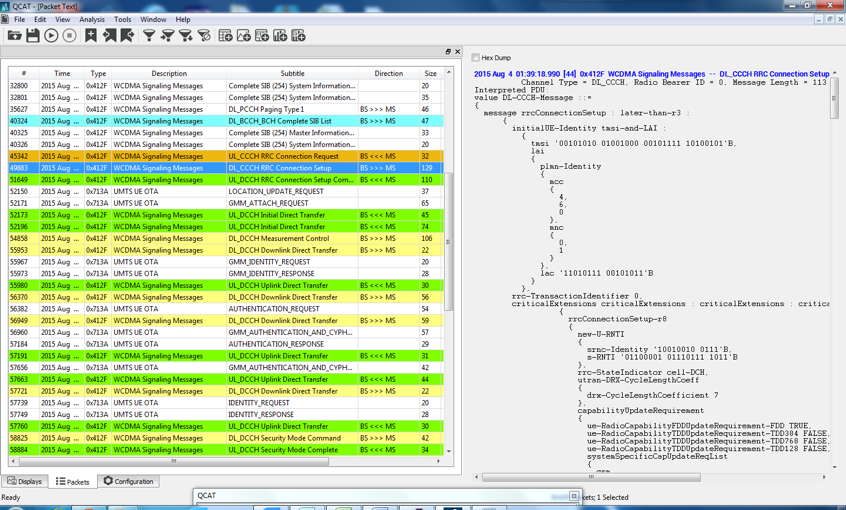Viewport: 846px width, 510px height.
Task: Open the Analysis menu
Action: pos(92,19)
